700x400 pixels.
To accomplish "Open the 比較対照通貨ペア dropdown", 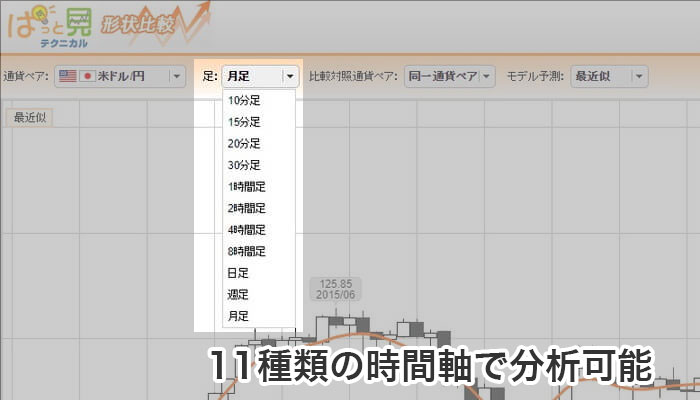I will point(450,76).
